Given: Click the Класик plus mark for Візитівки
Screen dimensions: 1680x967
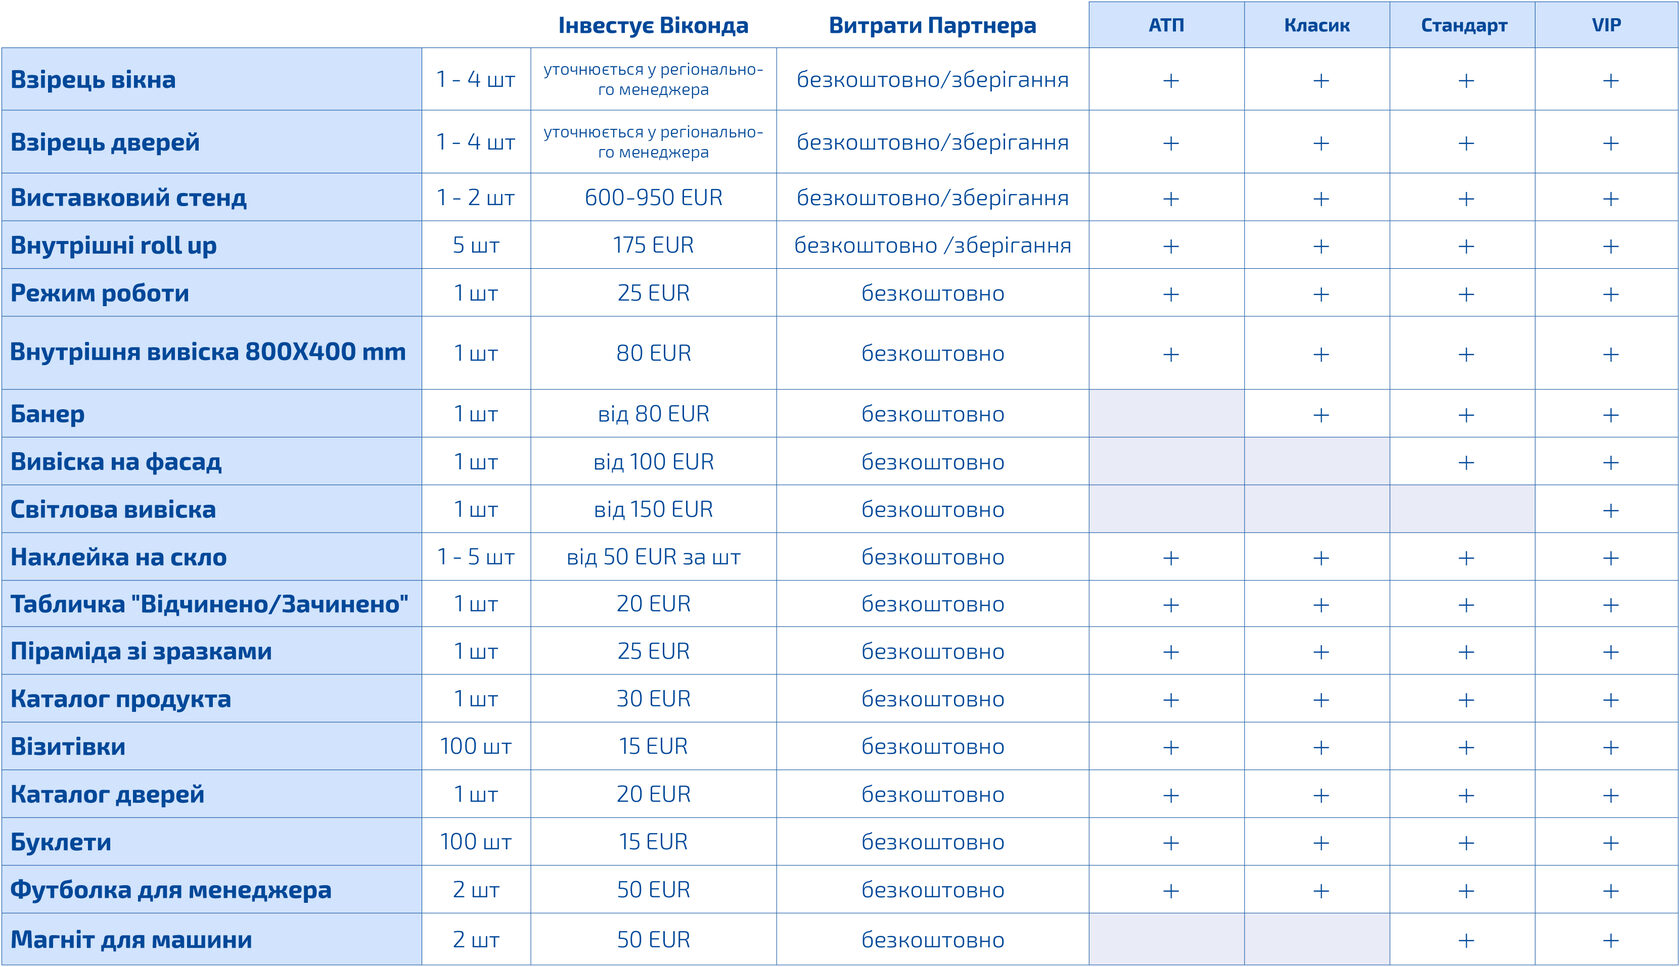Looking at the screenshot, I should click(x=1321, y=747).
